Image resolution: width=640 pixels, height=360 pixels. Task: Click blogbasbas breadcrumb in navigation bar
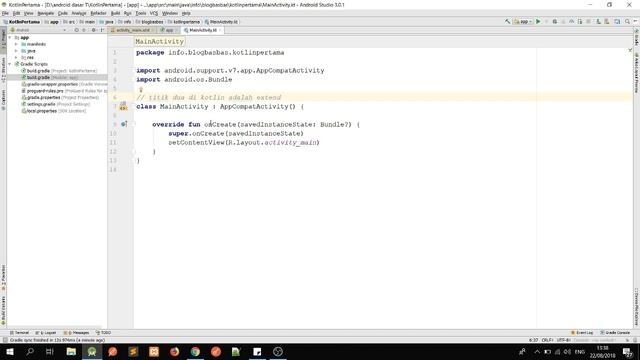coord(149,22)
